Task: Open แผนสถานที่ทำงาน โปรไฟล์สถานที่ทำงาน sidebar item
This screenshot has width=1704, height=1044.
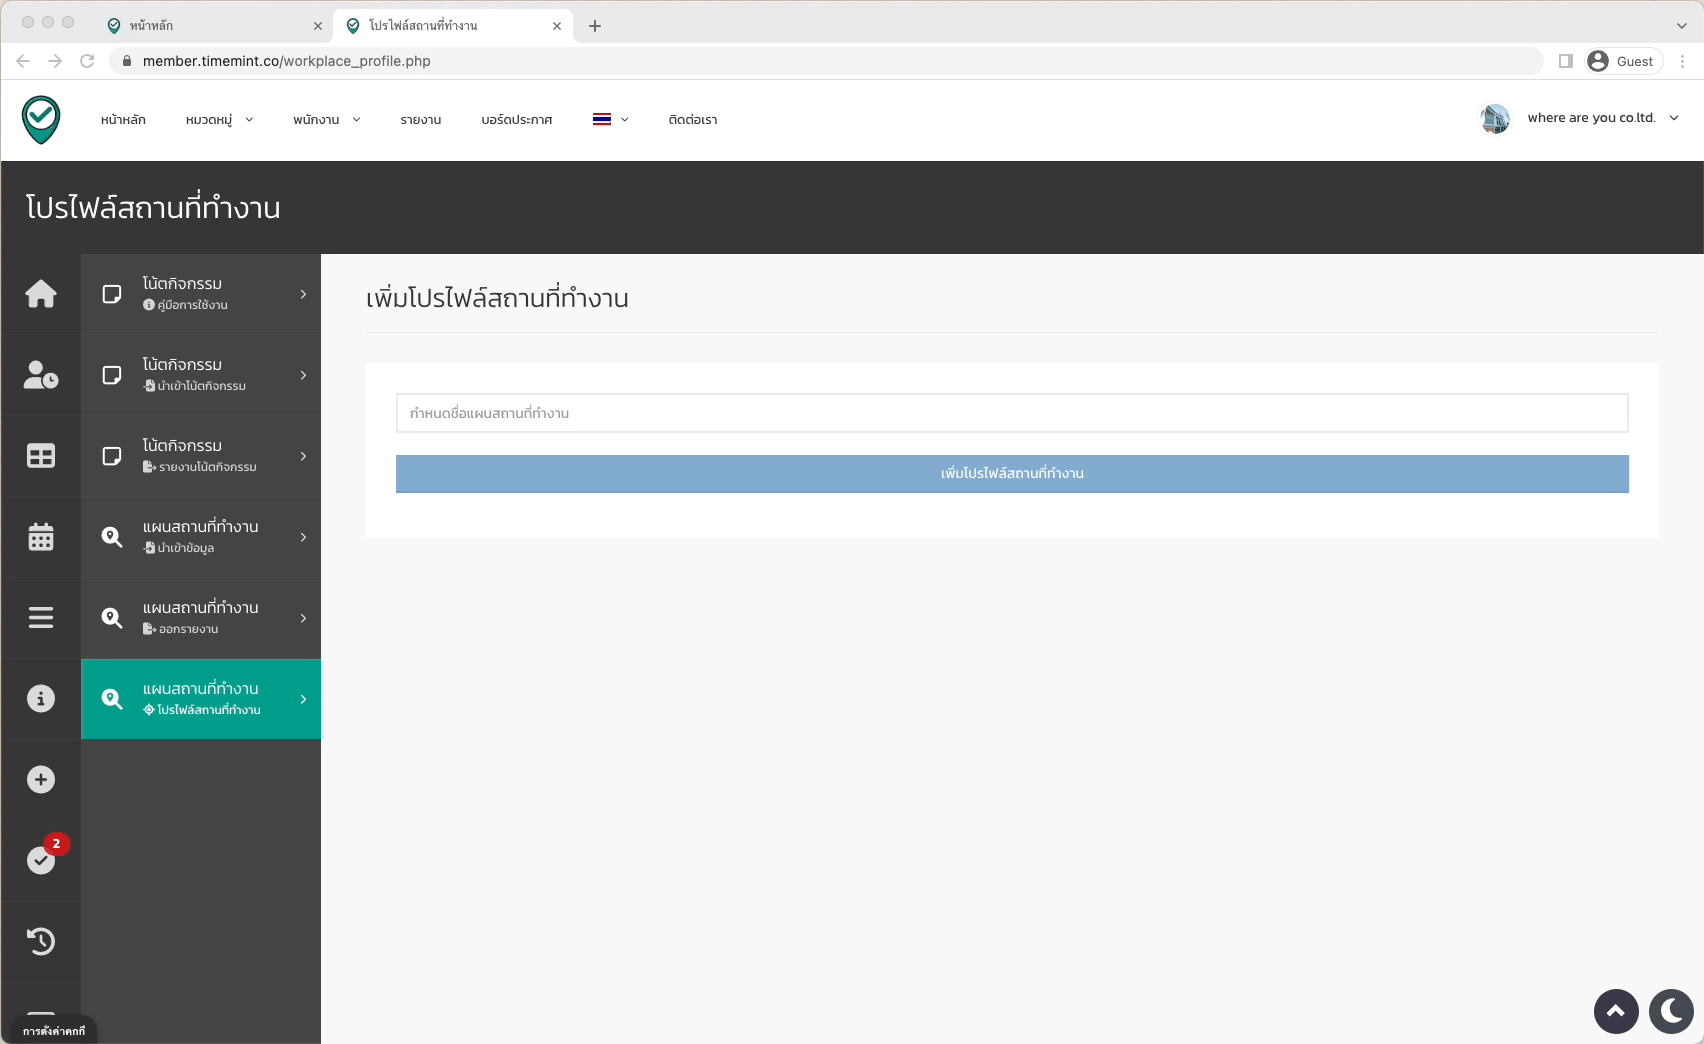Action: 201,699
